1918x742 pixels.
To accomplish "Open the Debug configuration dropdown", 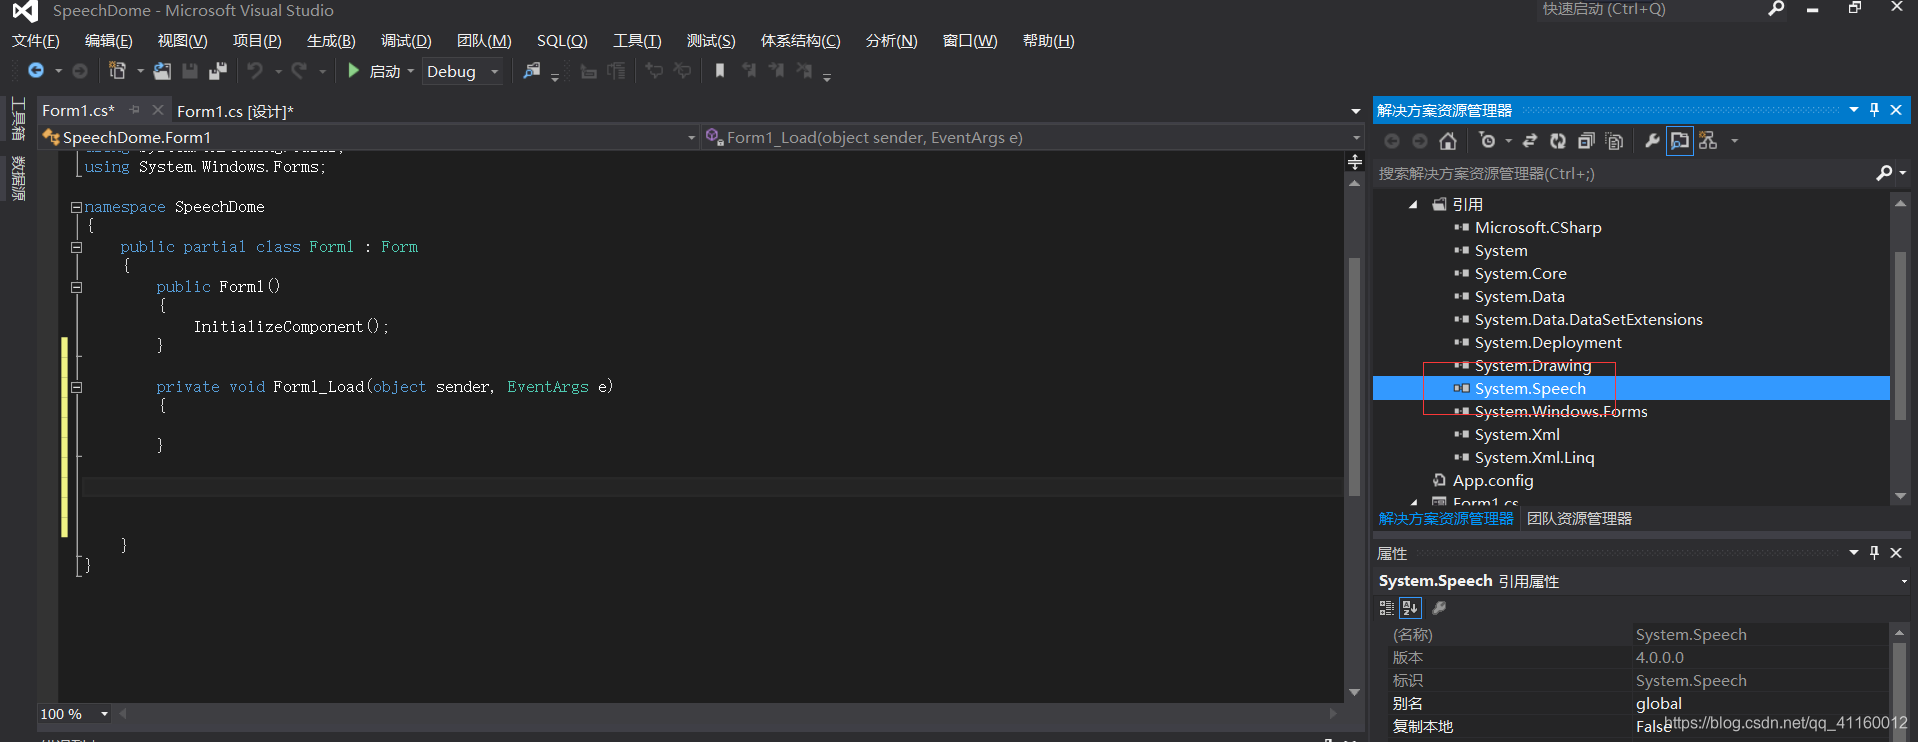I will click(494, 72).
